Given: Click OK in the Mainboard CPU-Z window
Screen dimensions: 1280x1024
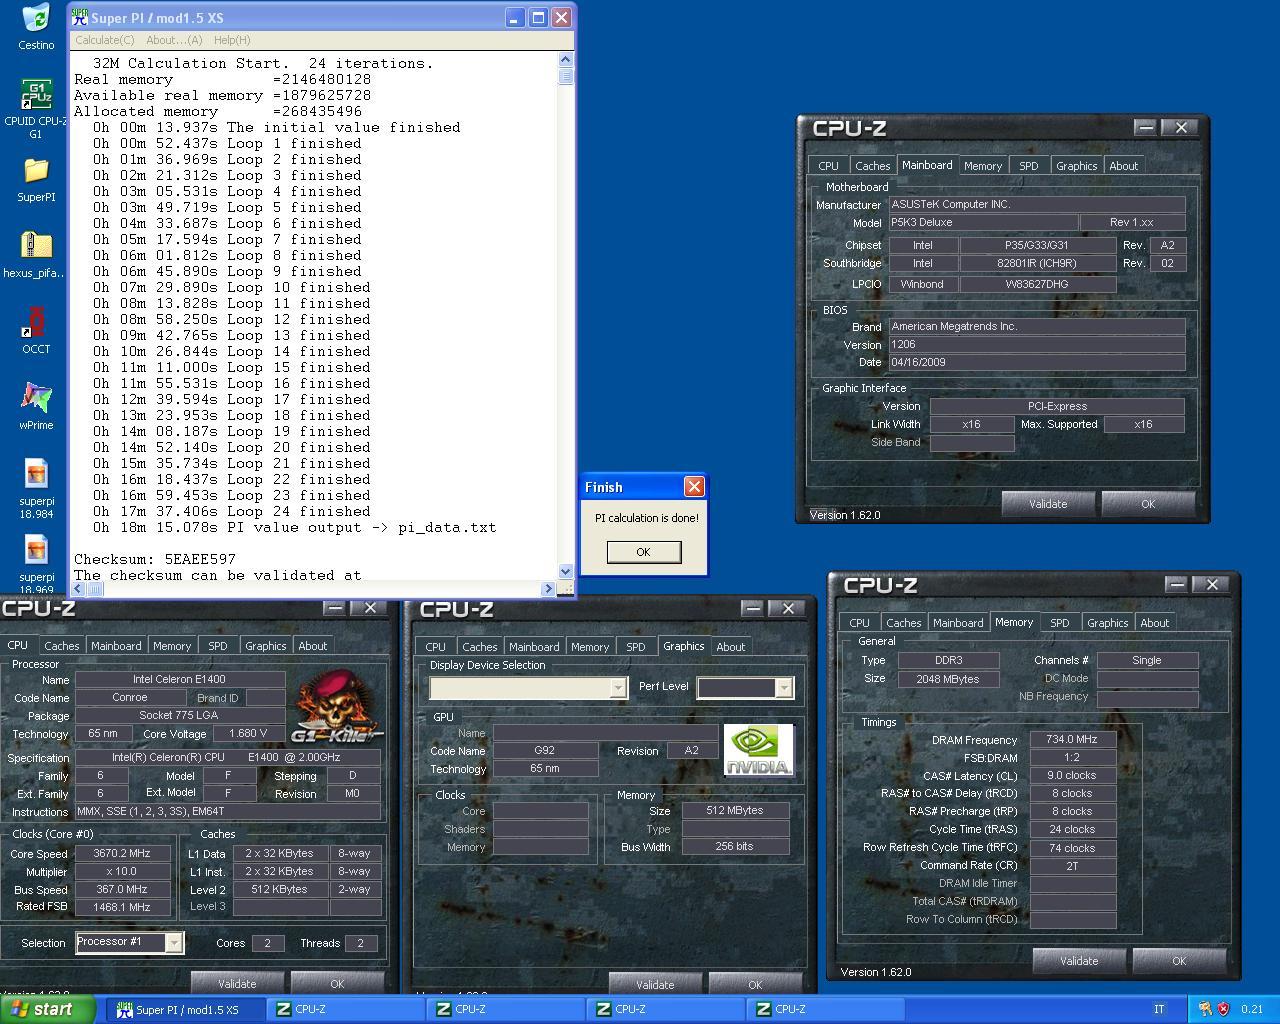Looking at the screenshot, I should (x=1148, y=504).
